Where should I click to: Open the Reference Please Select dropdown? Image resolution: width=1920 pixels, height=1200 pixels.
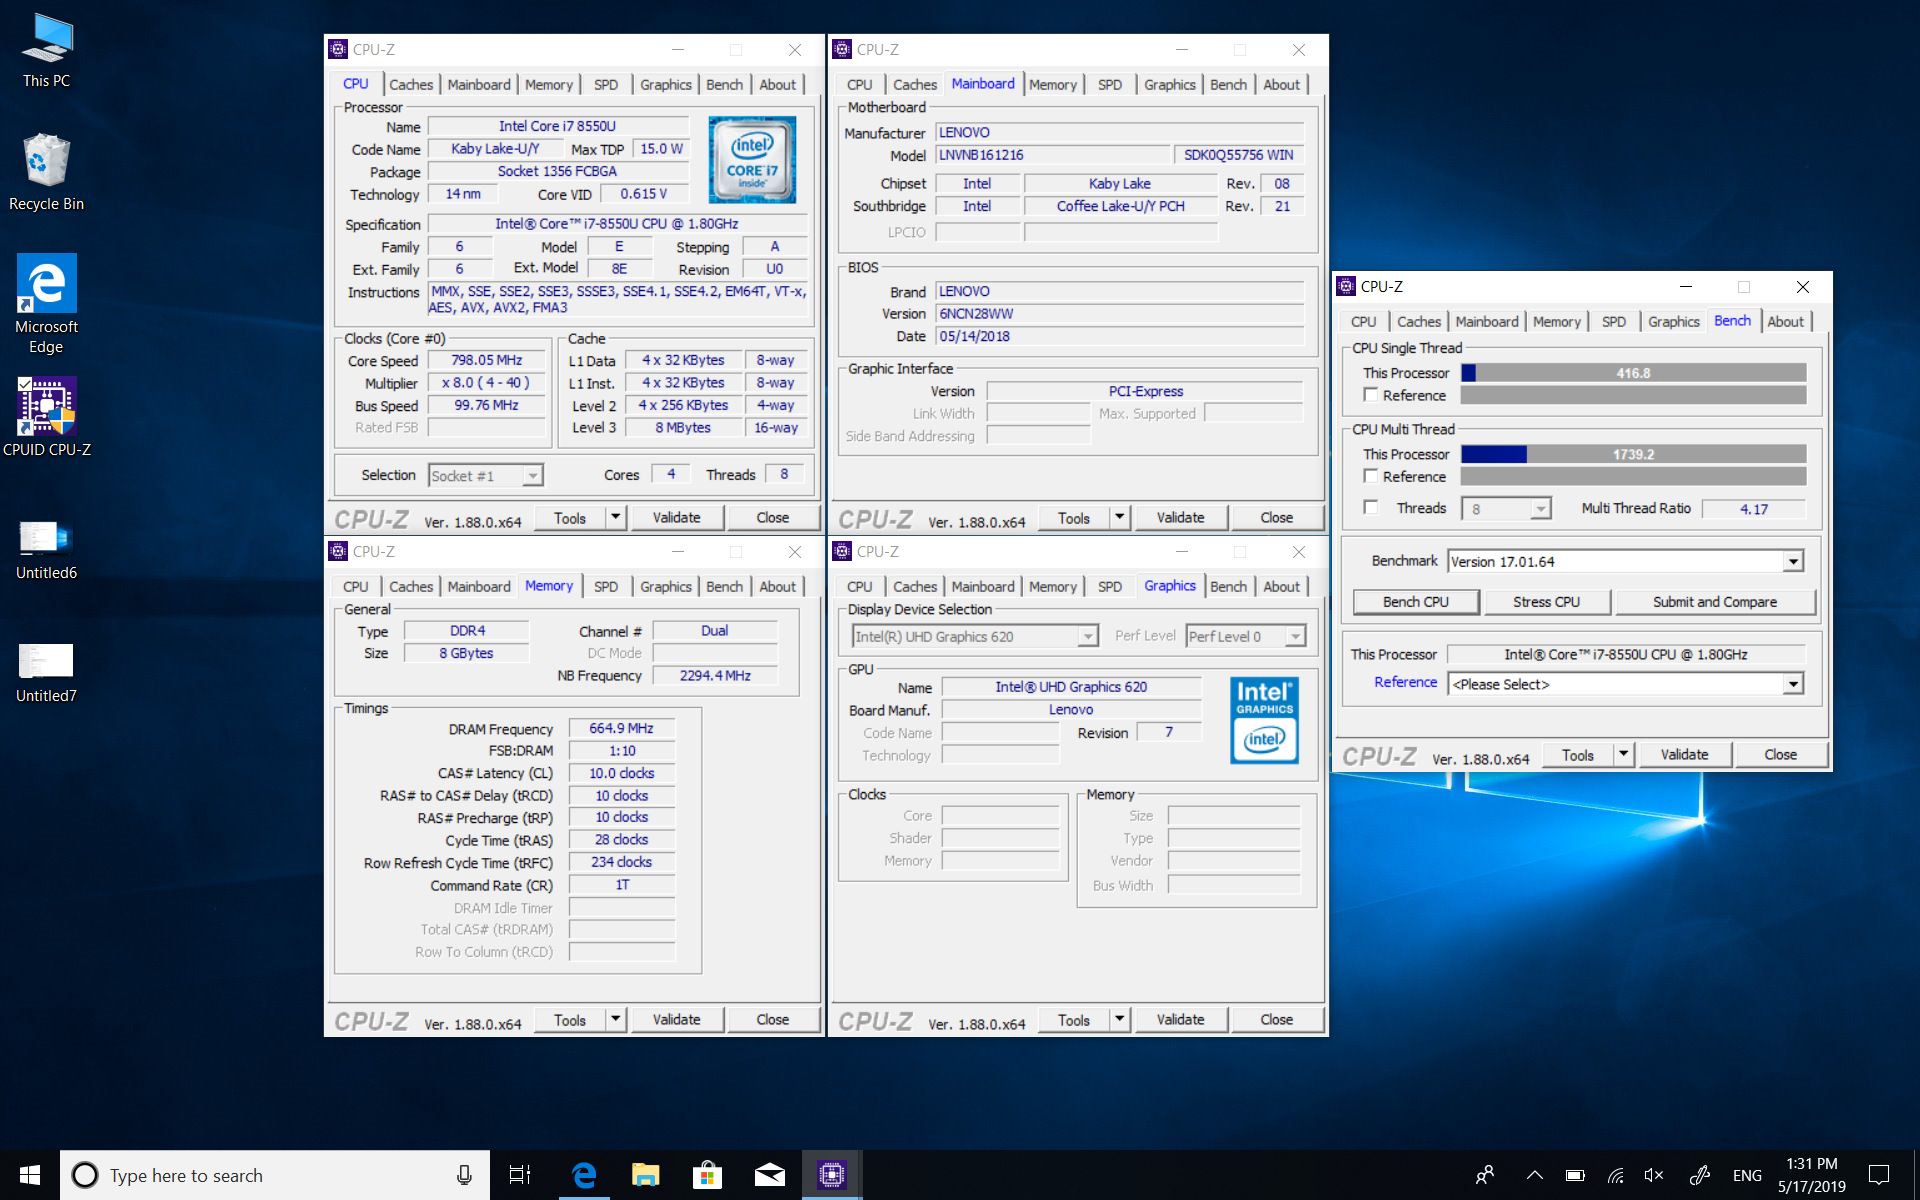pyautogui.click(x=1793, y=684)
